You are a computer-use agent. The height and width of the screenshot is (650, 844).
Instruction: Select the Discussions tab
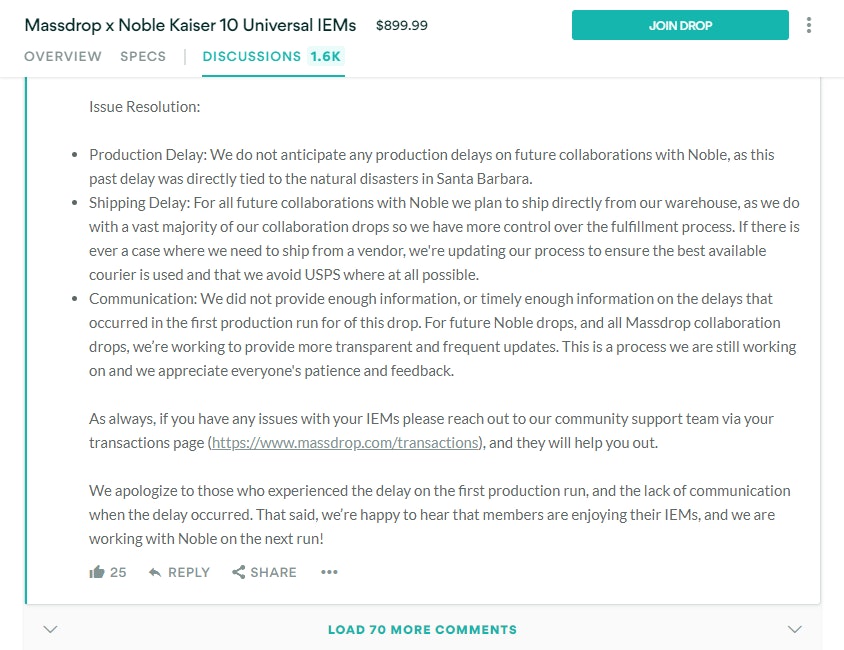[251, 56]
